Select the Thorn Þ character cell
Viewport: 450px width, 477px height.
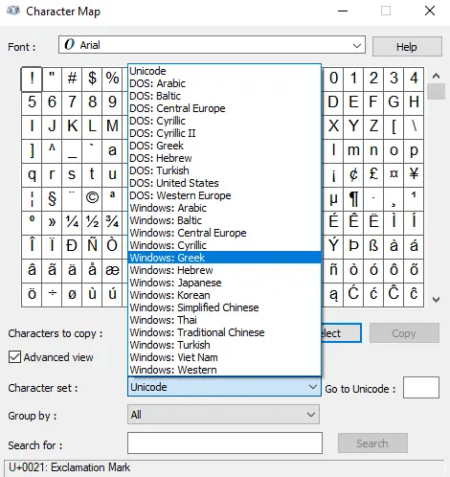(x=353, y=246)
